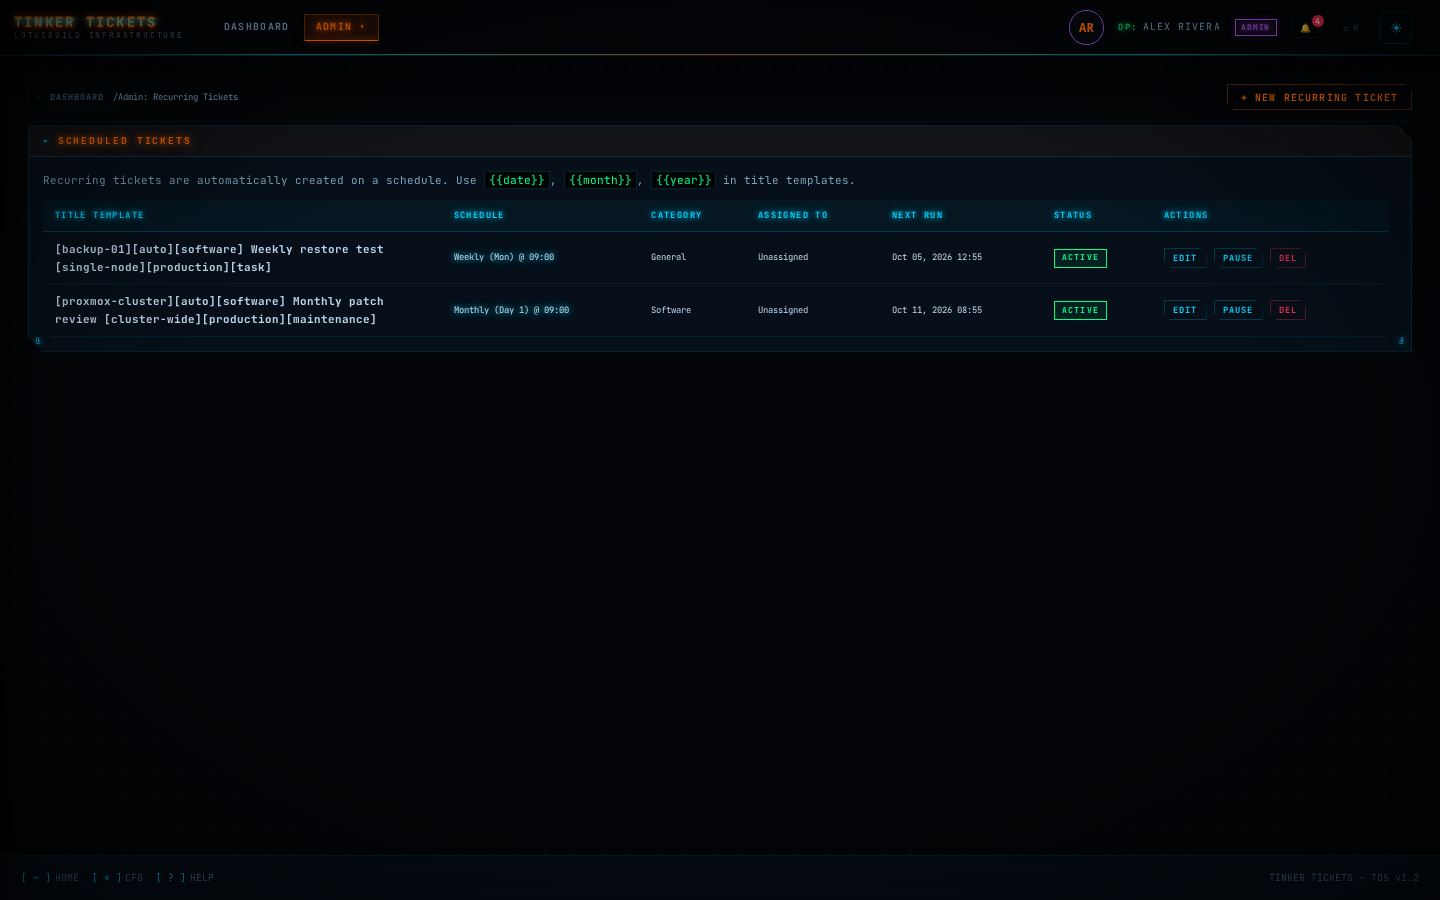Toggle light theme with the sun icon
The image size is (1440, 900).
pos(1396,28)
